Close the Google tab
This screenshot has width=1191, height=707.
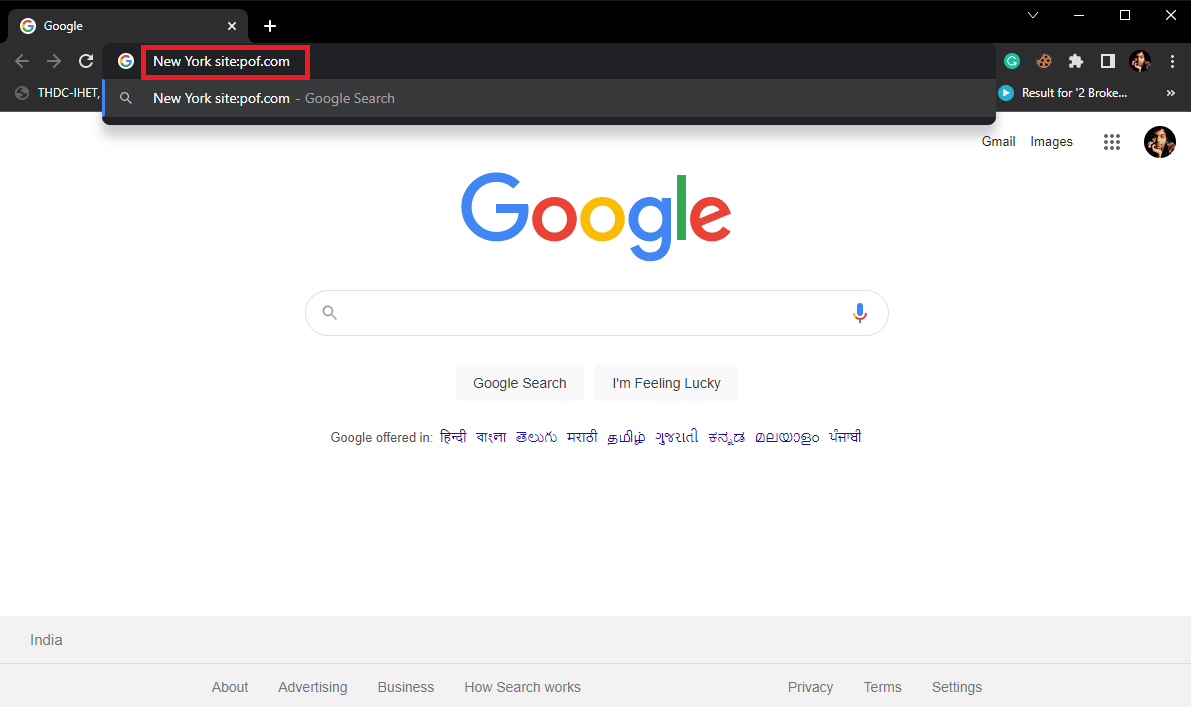232,26
